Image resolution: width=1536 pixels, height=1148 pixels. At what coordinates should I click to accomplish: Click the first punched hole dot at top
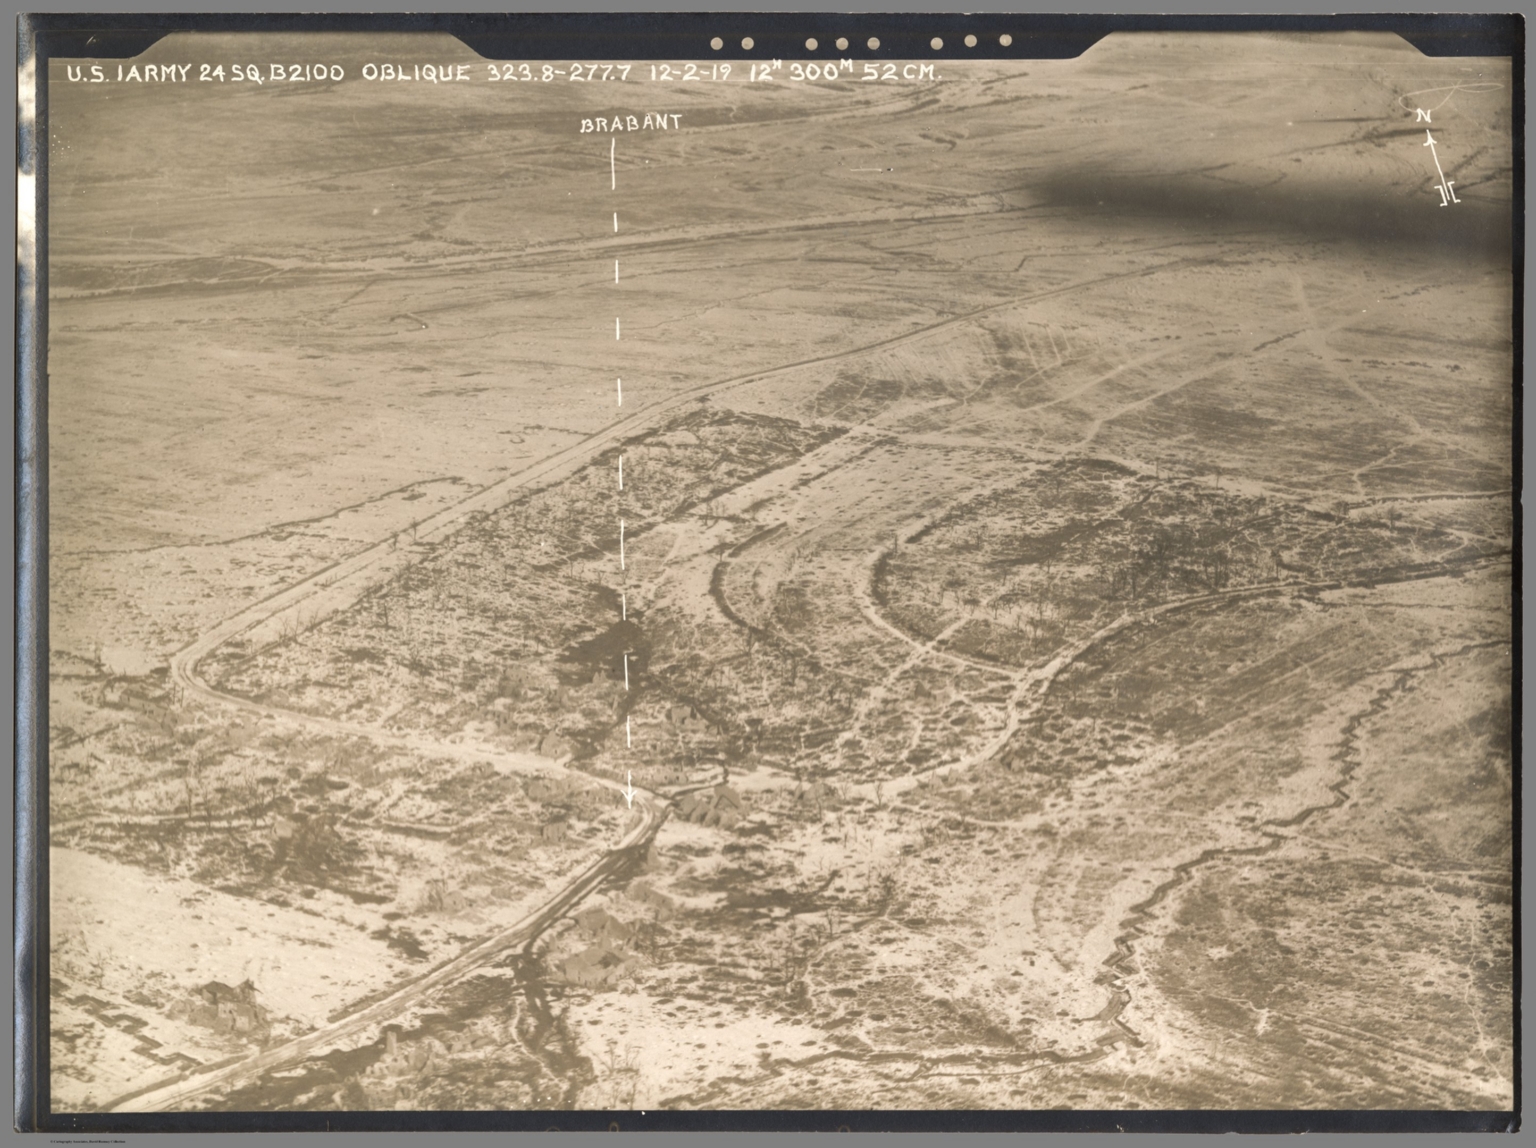coord(716,43)
